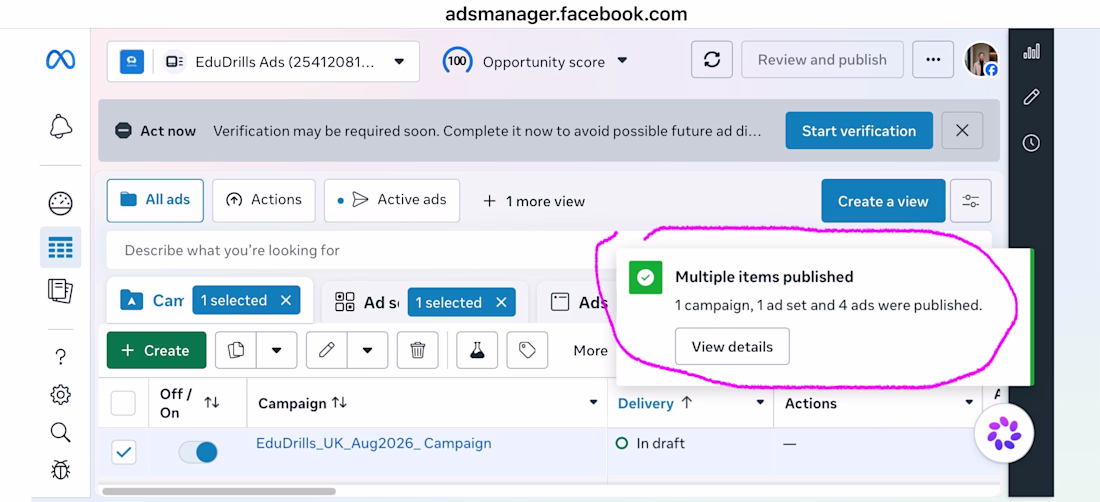
Task: Open the settings gear in sidebar
Action: (x=60, y=395)
